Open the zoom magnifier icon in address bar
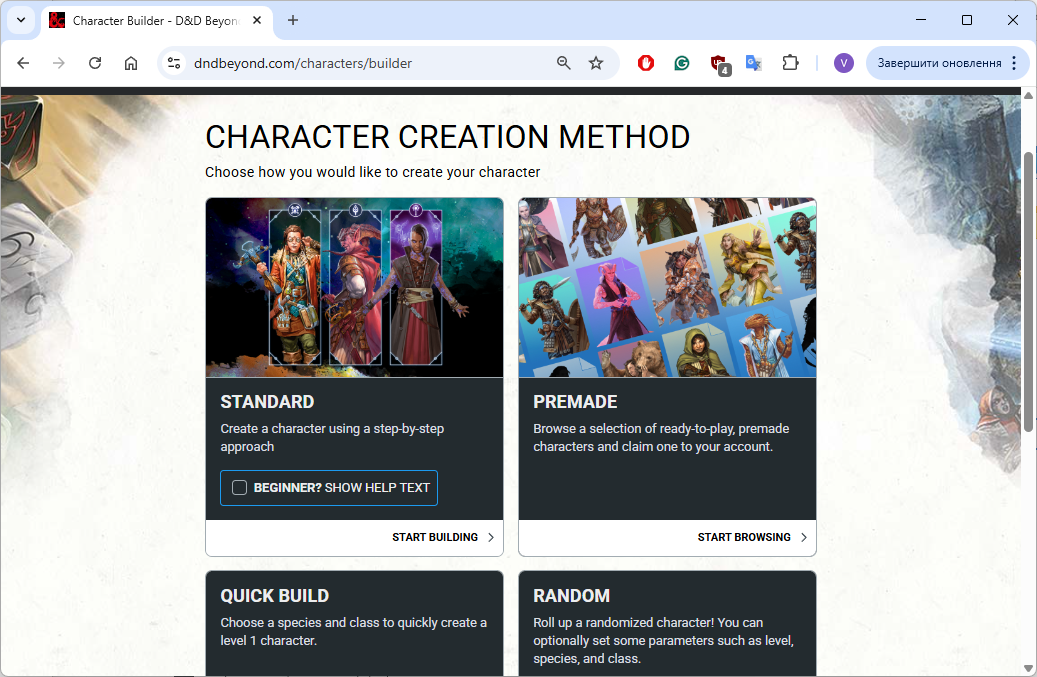 tap(564, 63)
